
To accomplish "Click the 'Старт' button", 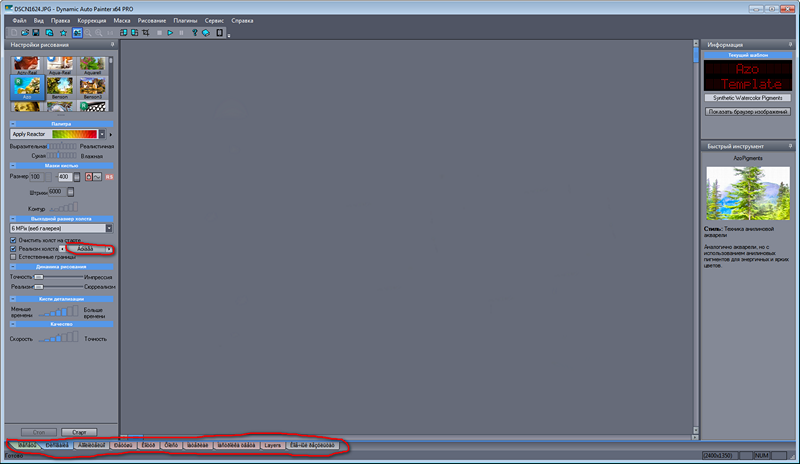I will pyautogui.click(x=78, y=432).
